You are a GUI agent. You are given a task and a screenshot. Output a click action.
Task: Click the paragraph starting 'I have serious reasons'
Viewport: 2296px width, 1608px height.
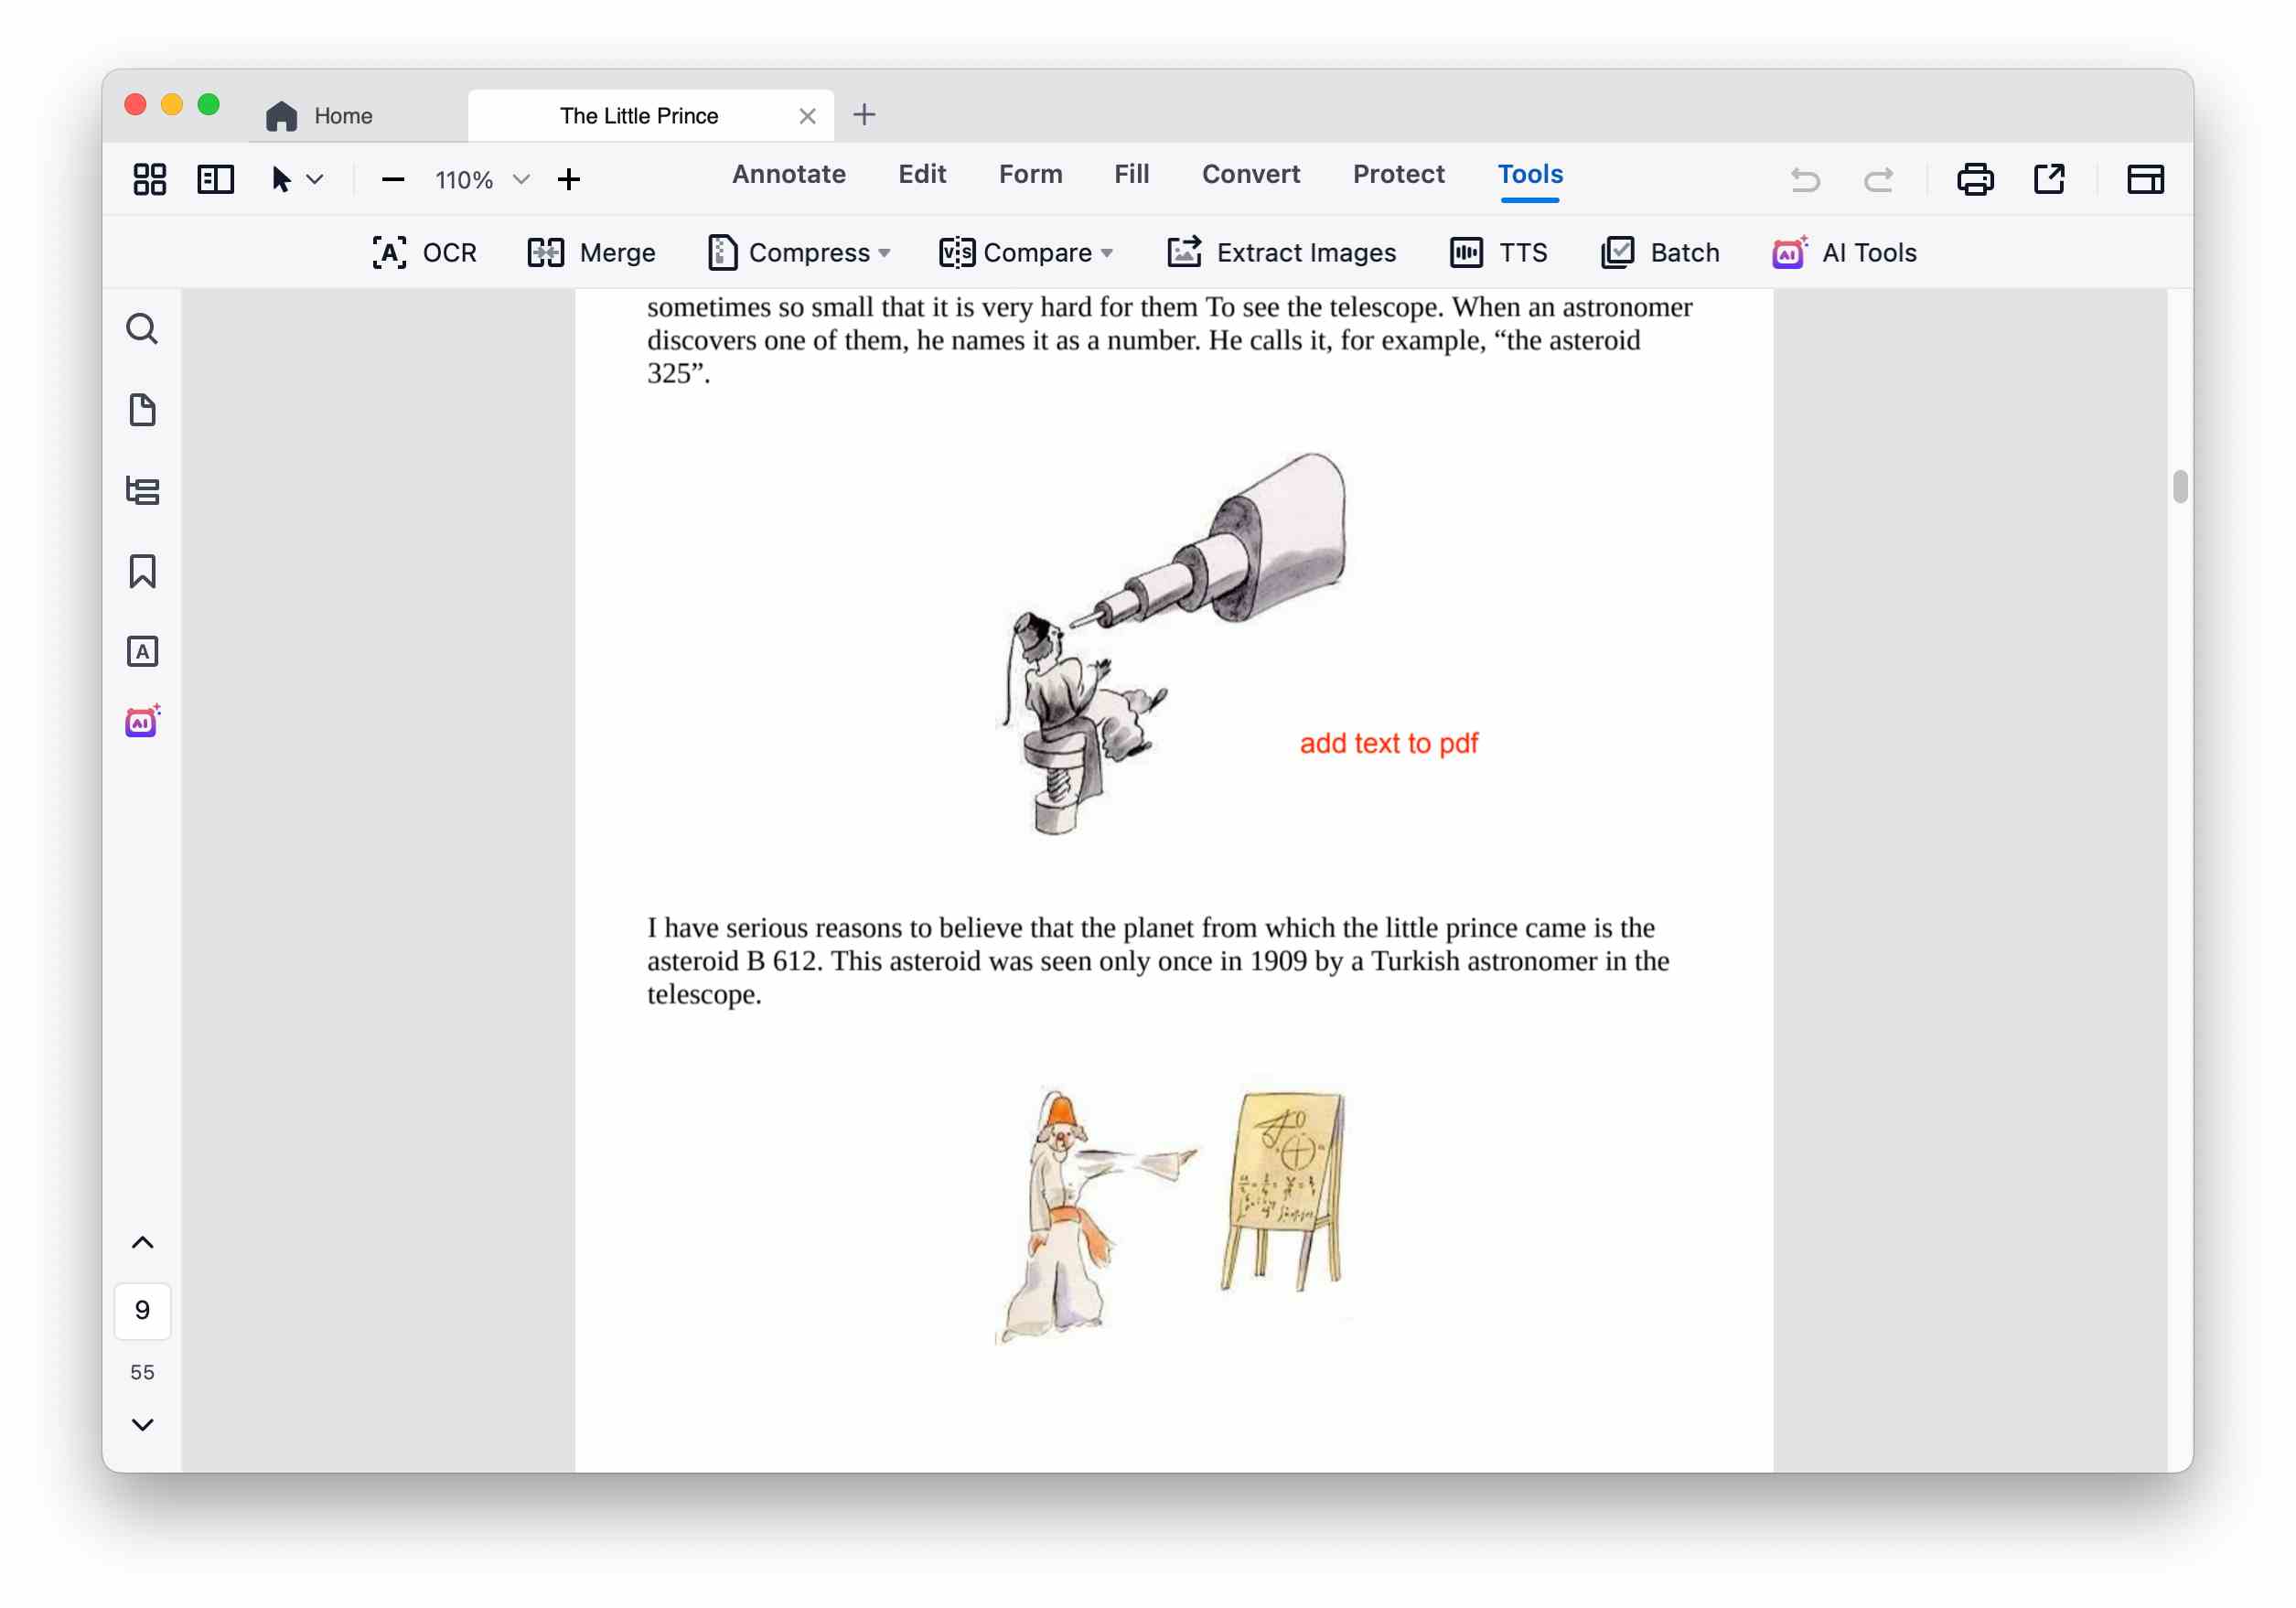click(x=1158, y=961)
